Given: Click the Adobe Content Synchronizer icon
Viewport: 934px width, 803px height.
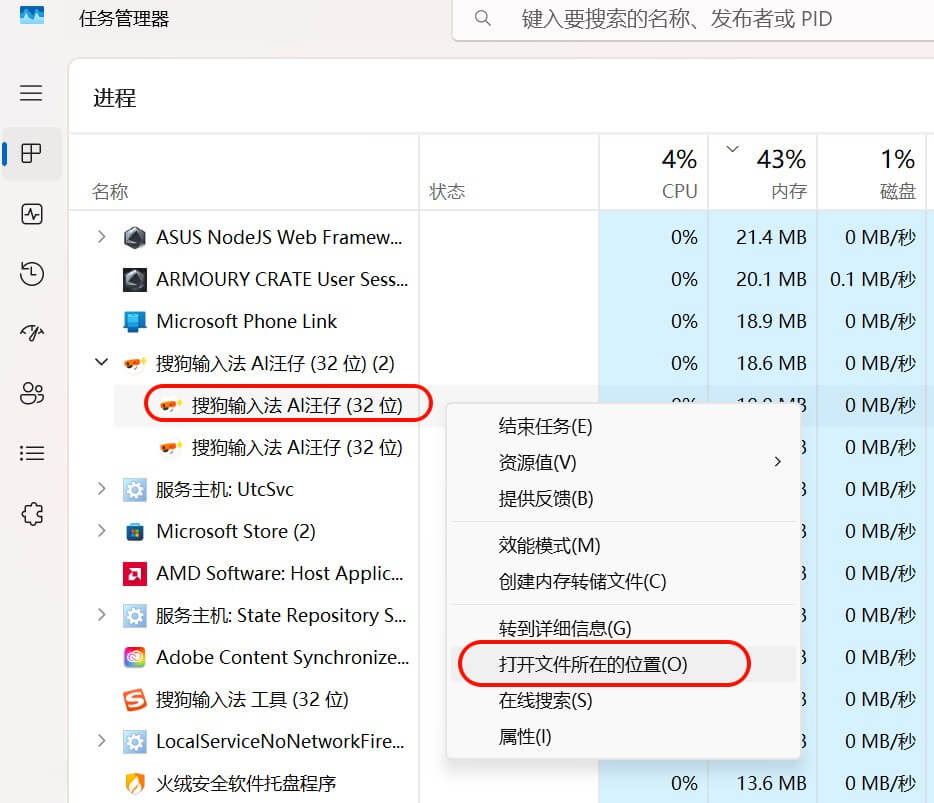Looking at the screenshot, I should tap(135, 658).
